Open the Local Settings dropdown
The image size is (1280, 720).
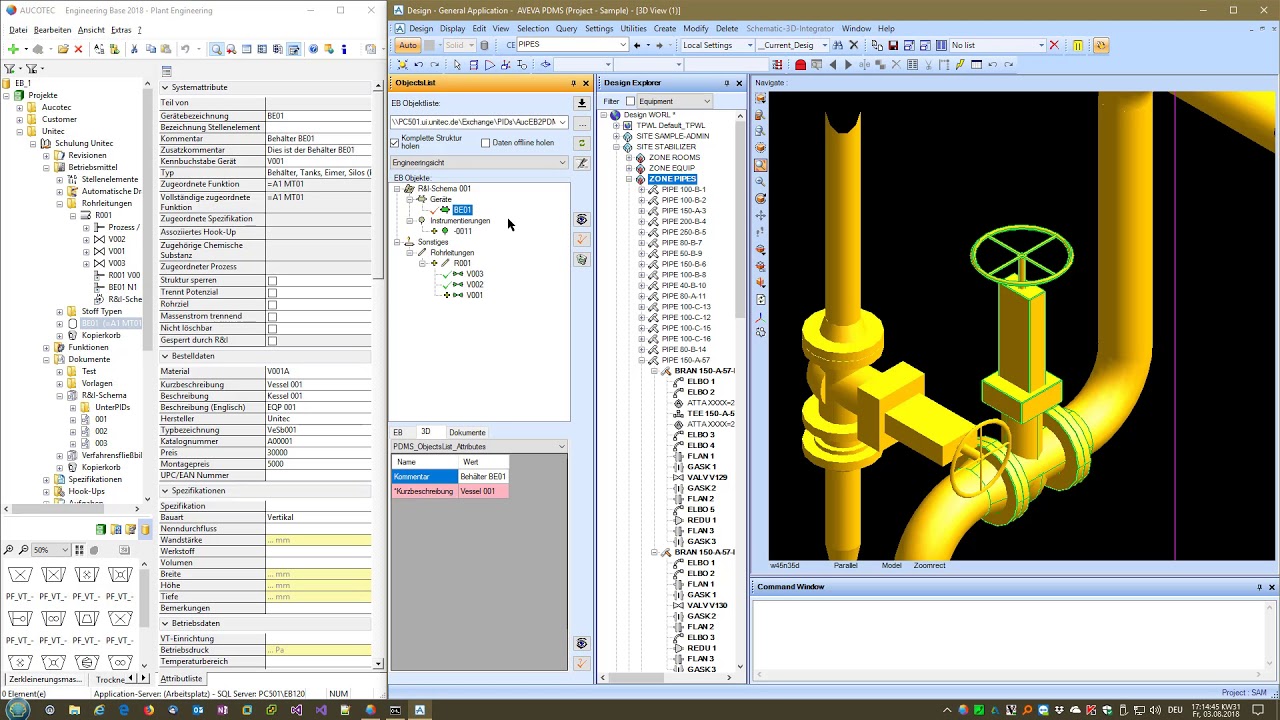click(x=749, y=45)
